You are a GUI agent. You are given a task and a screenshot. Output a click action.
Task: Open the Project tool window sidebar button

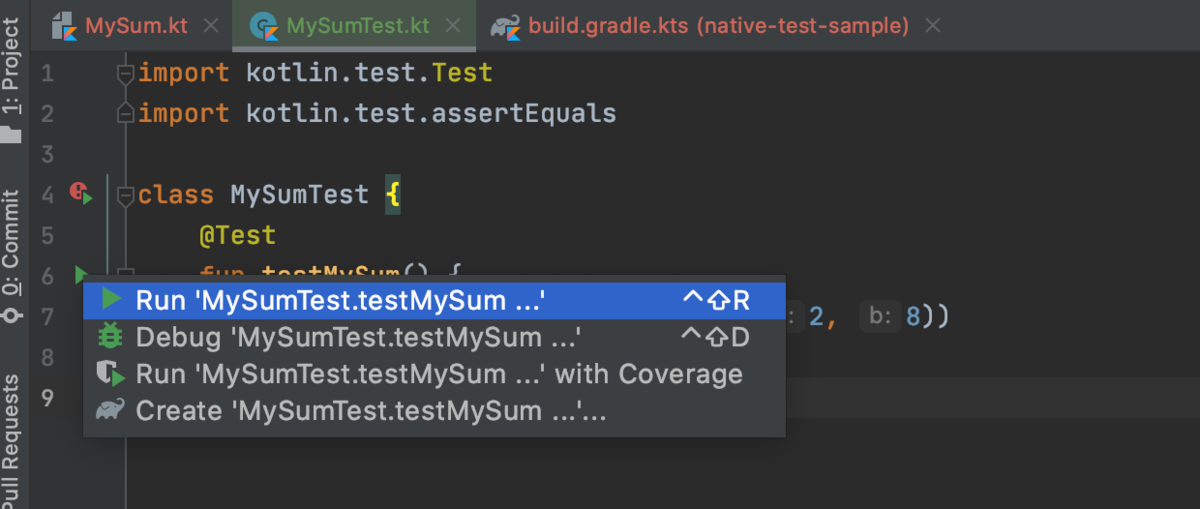[x=12, y=78]
